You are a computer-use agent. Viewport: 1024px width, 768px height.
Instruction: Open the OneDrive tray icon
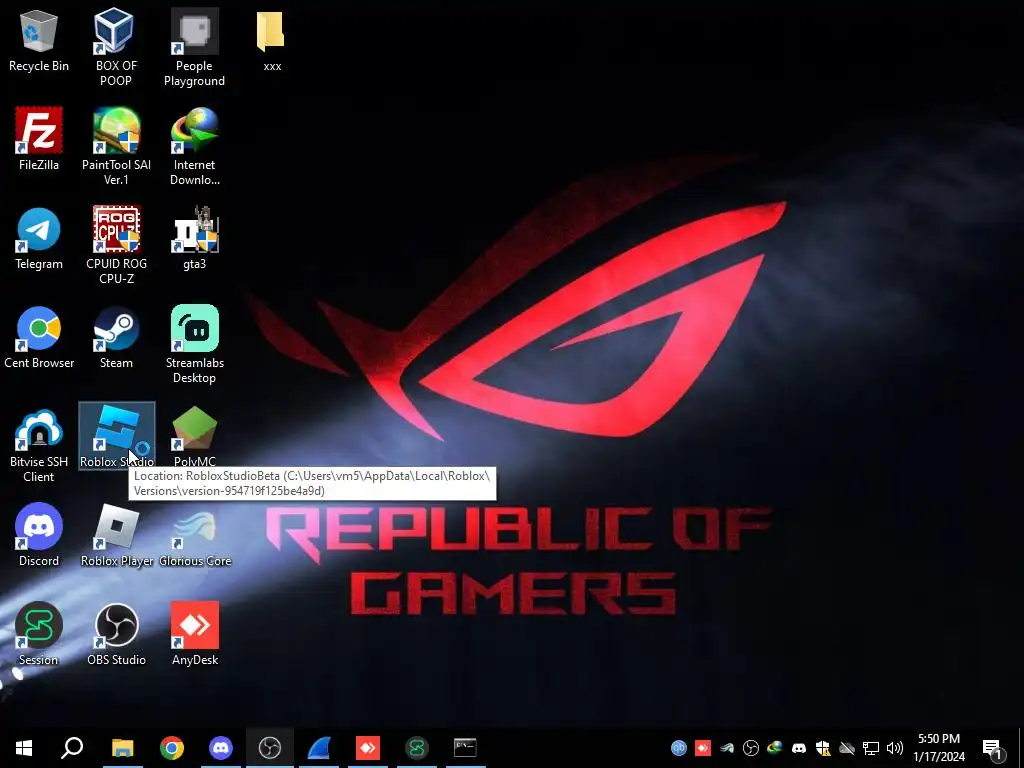click(x=847, y=748)
